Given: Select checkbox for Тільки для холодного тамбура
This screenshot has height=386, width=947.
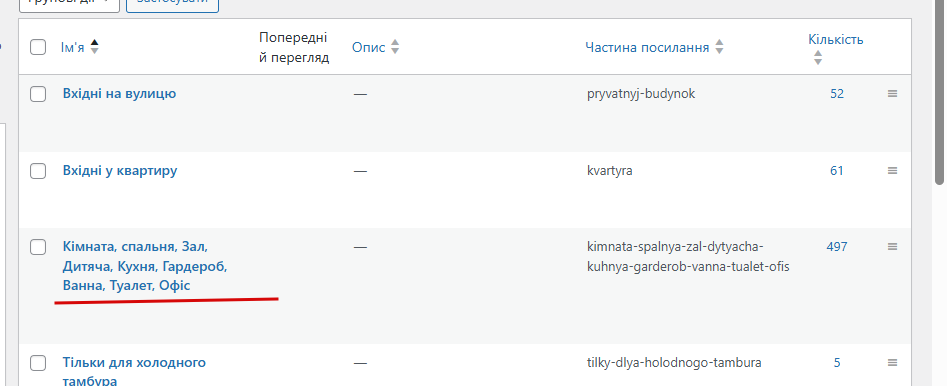Looking at the screenshot, I should tap(38, 363).
